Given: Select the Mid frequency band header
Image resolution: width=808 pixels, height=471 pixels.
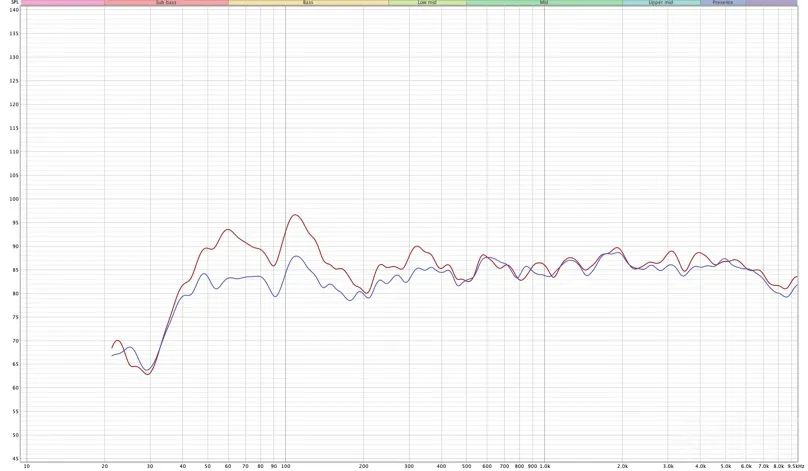Looking at the screenshot, I should click(x=543, y=3).
